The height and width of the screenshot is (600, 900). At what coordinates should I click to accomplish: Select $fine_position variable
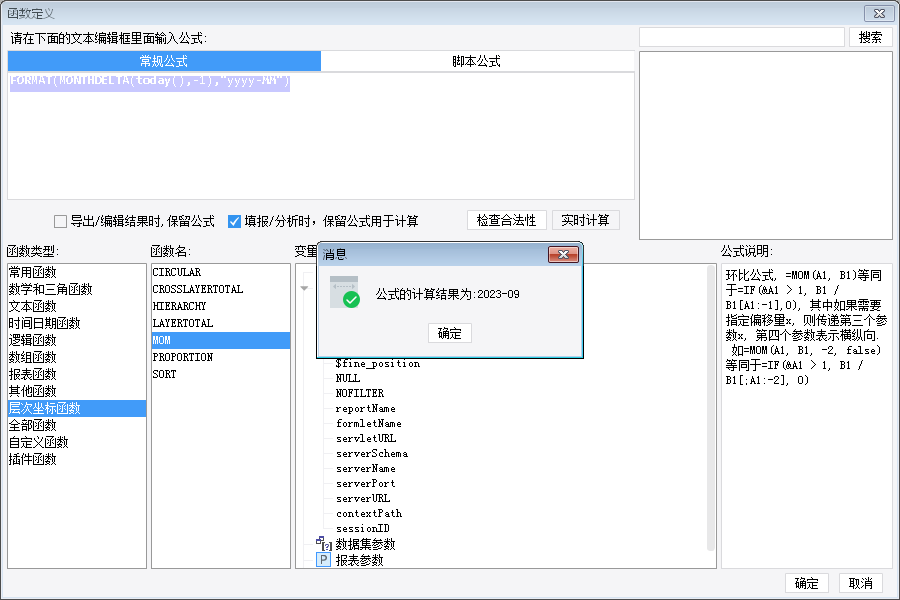tap(378, 363)
